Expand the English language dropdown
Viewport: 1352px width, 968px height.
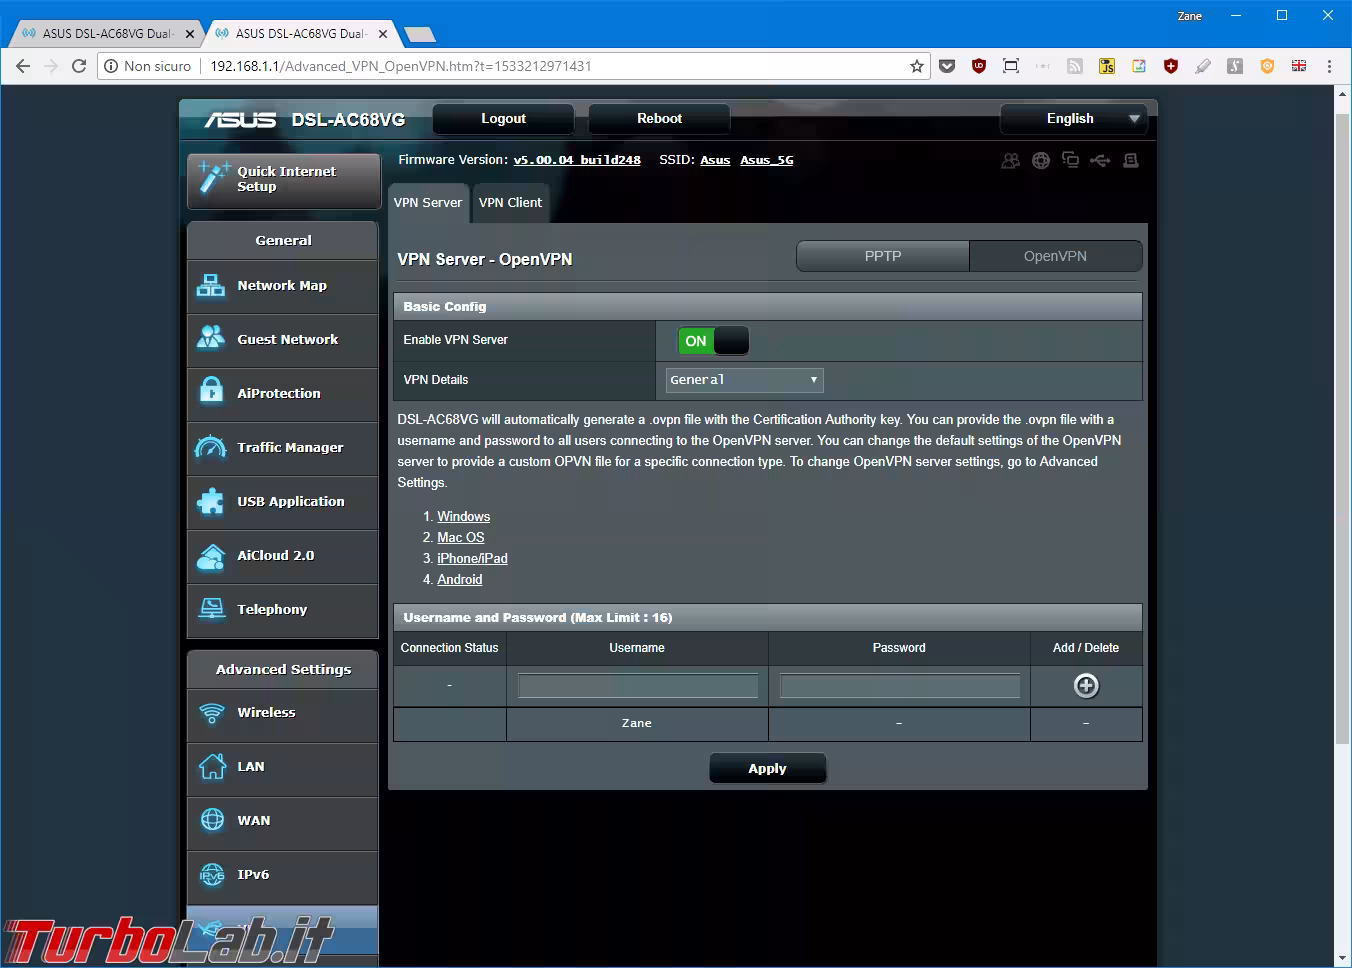coord(1073,118)
